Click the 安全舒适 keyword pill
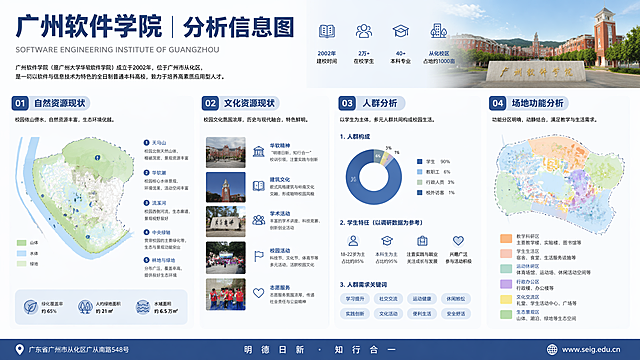 tap(456, 313)
